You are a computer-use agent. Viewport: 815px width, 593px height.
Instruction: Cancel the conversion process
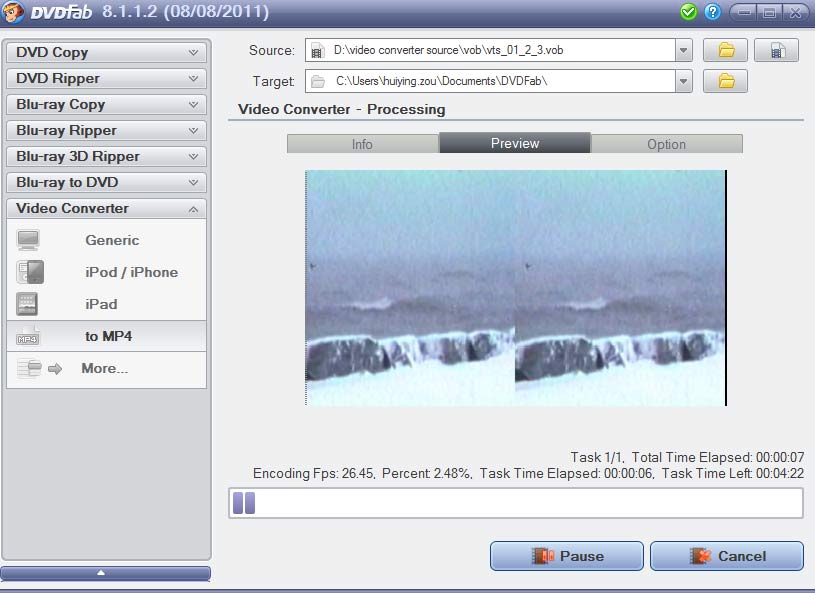[x=727, y=556]
